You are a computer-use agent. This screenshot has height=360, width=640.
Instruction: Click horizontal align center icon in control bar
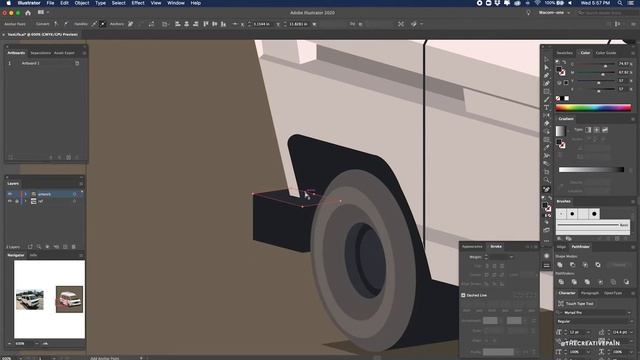point(187,24)
